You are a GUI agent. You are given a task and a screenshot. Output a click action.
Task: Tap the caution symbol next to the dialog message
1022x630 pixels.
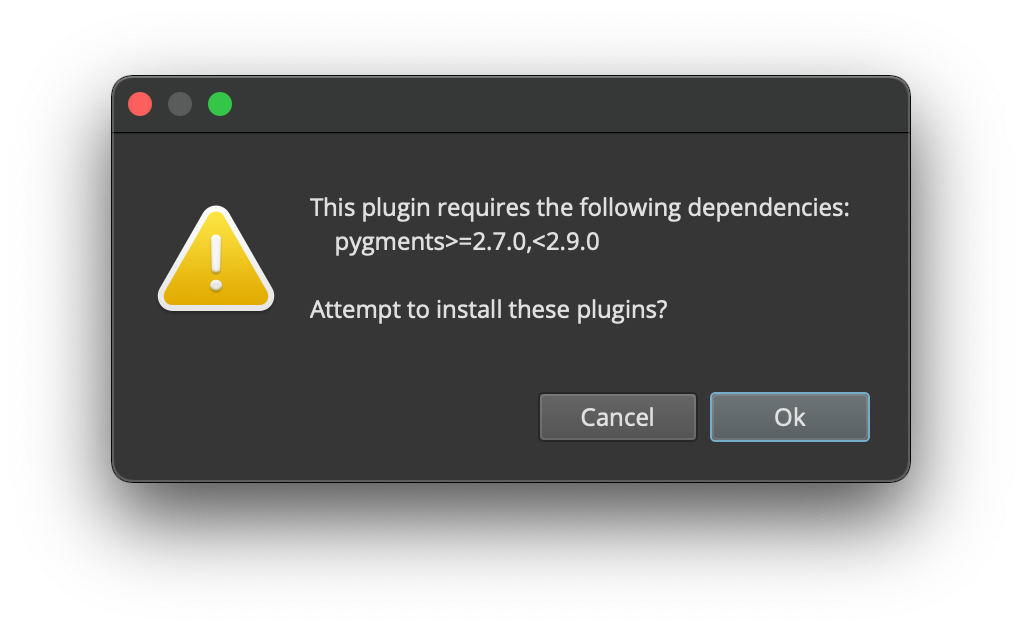tap(215, 260)
